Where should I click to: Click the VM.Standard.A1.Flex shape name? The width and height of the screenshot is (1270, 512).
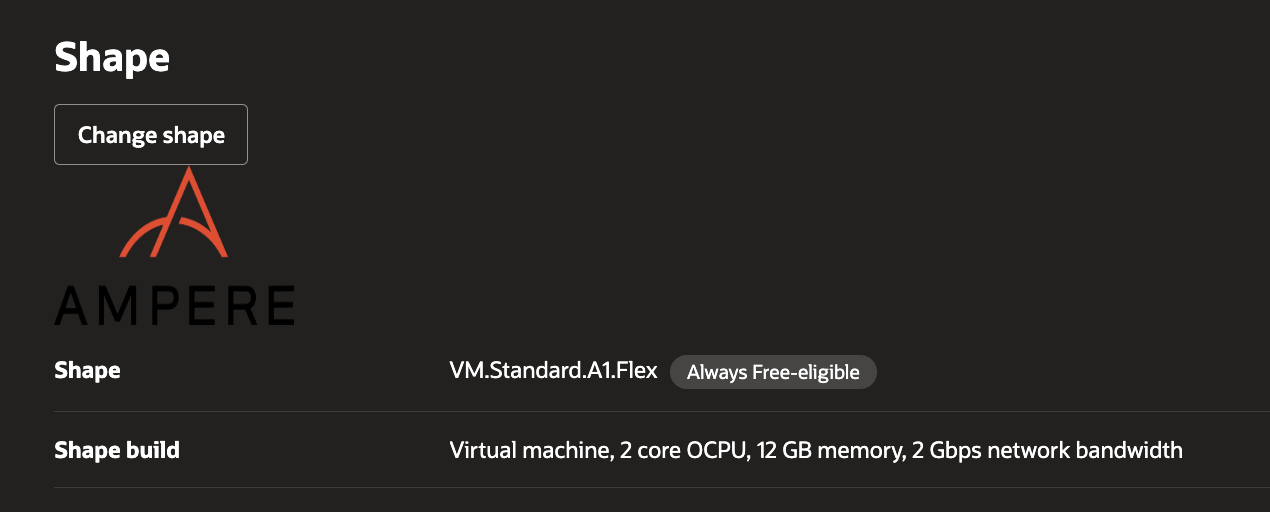point(553,371)
